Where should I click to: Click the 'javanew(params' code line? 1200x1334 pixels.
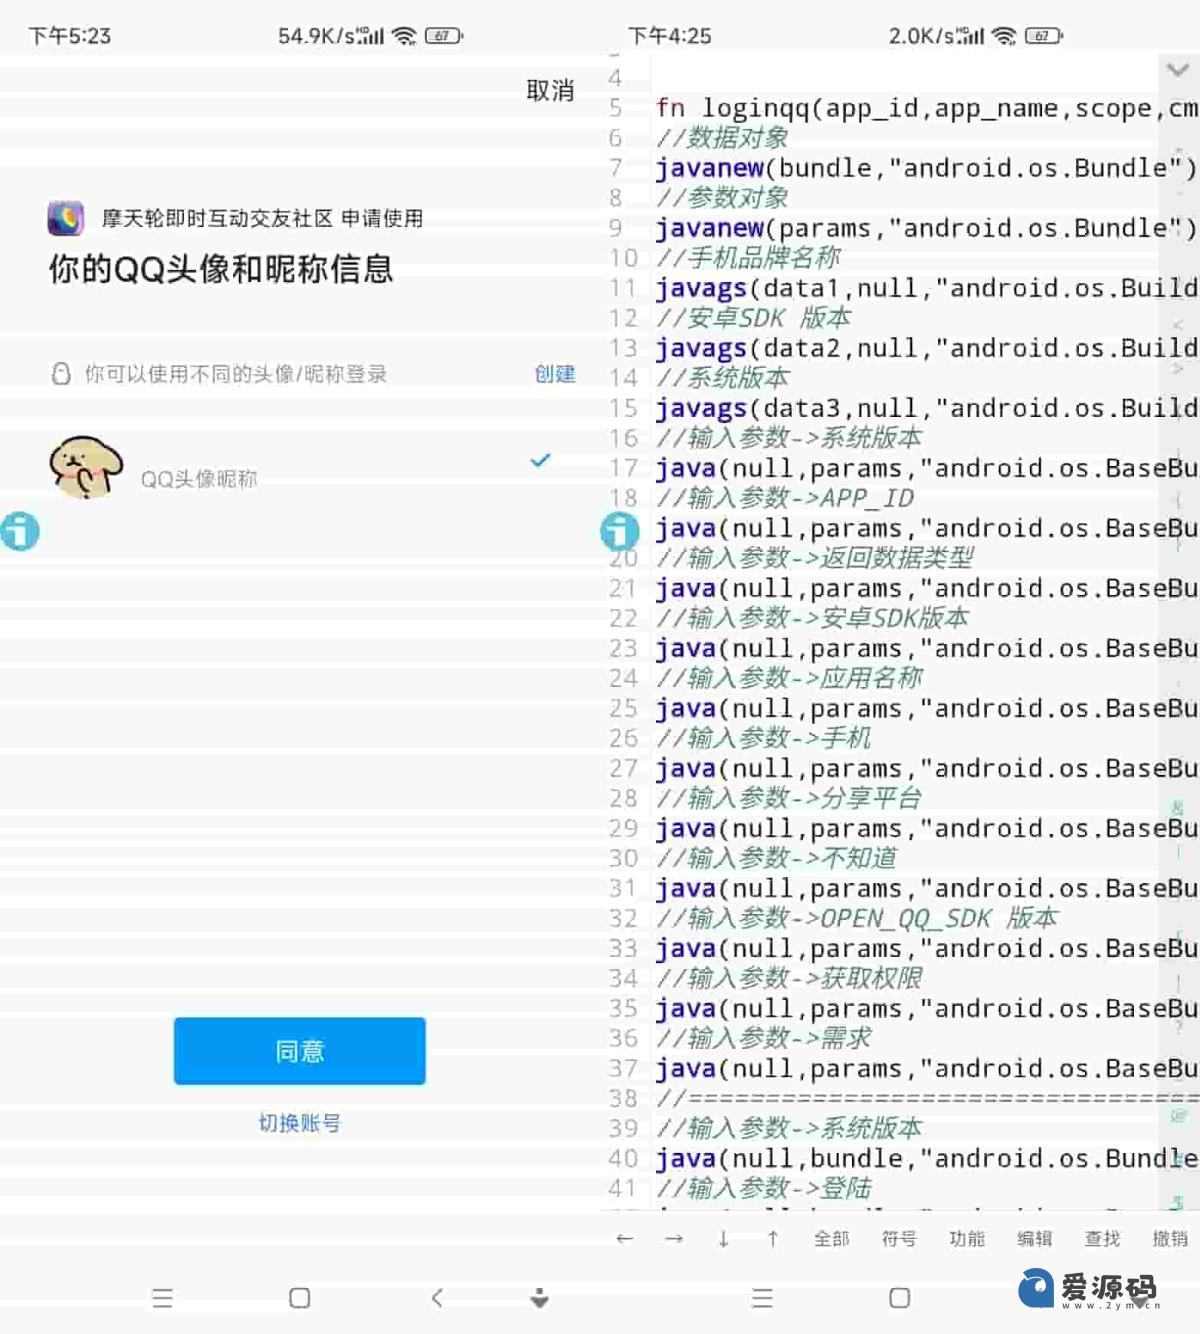926,228
